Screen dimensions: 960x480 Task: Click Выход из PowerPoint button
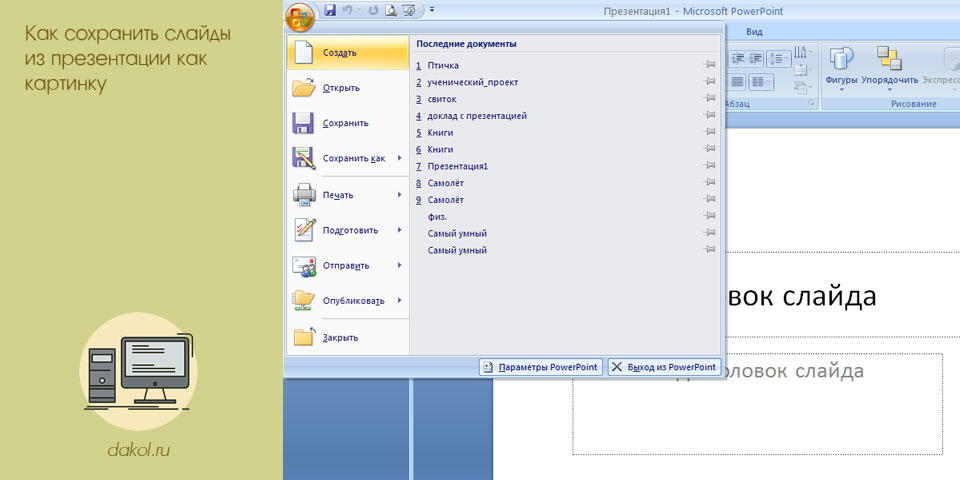click(x=664, y=367)
